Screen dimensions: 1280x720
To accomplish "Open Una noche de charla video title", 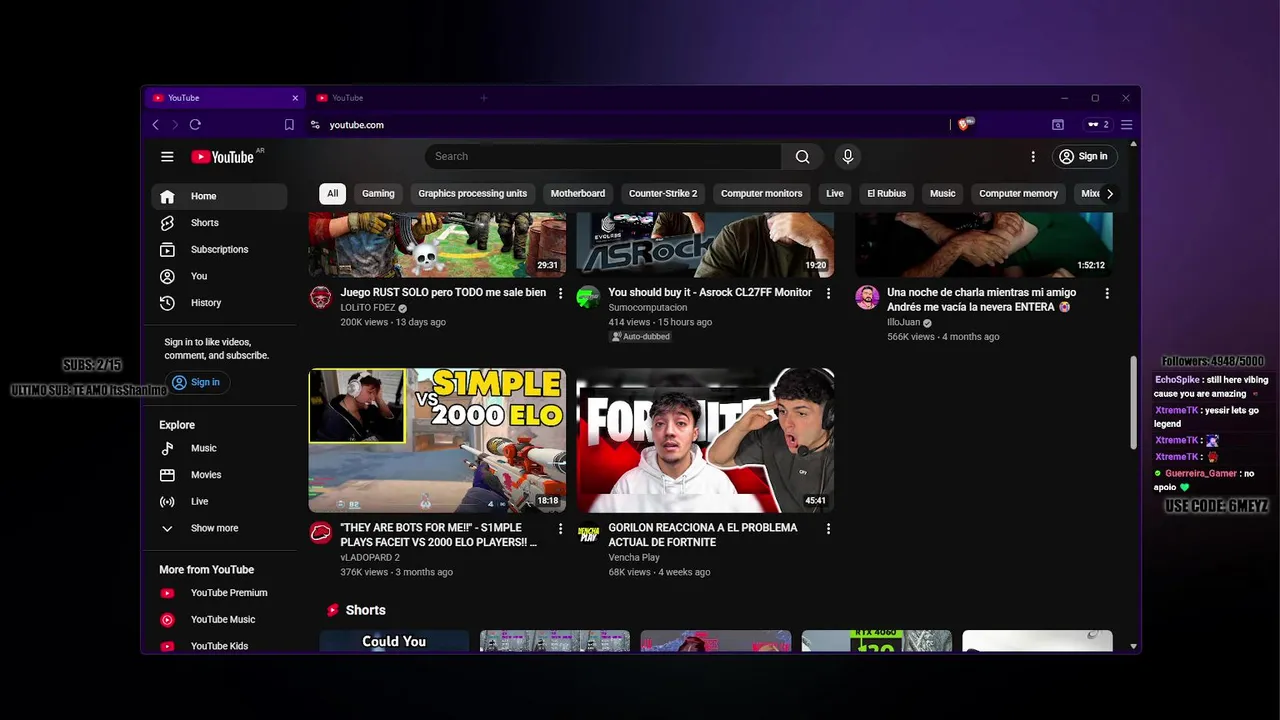I will click(x=982, y=300).
